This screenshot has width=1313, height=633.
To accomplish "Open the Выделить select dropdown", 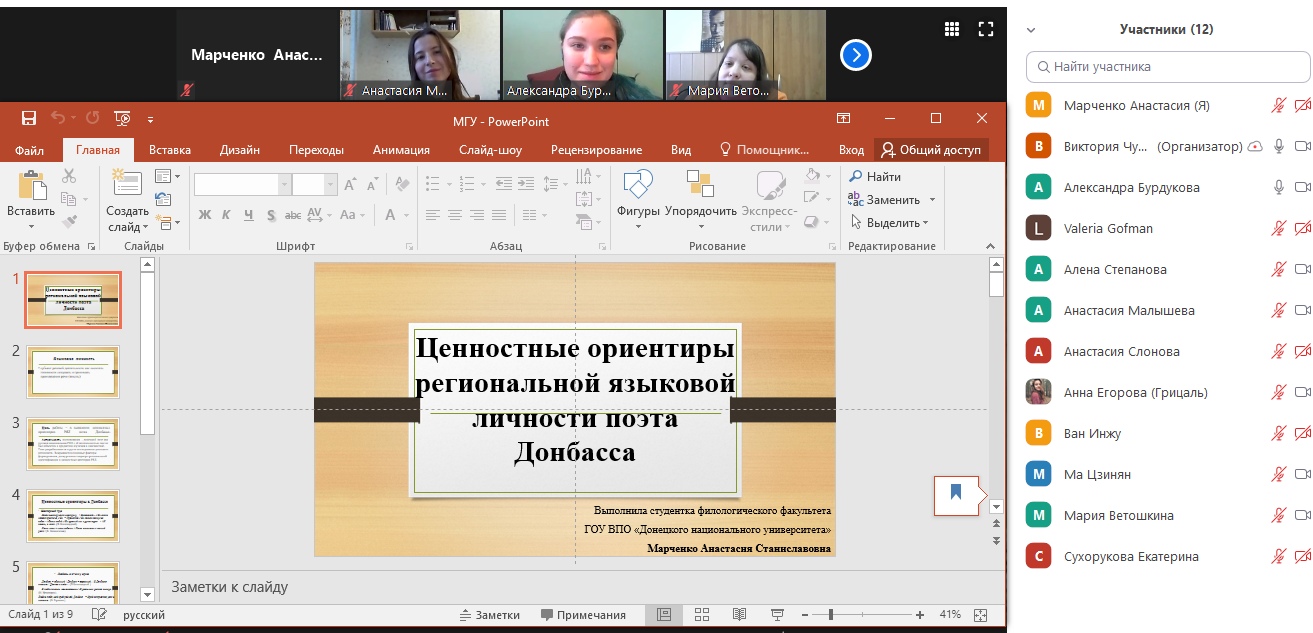I will [x=889, y=222].
